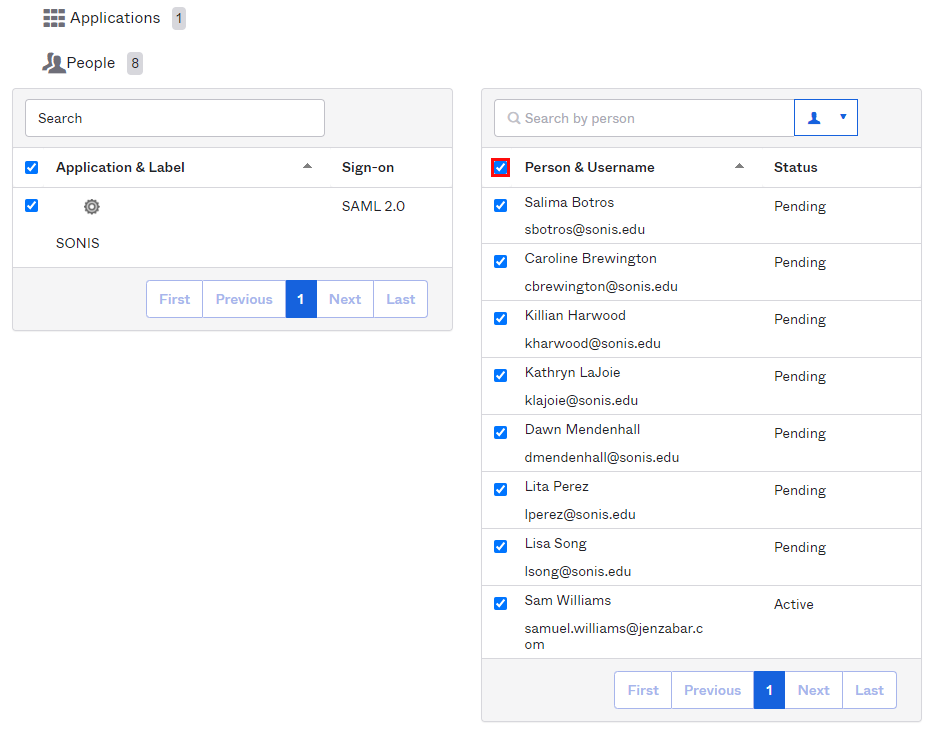Toggle the select-all applications checkbox
The image size is (936, 729).
pyautogui.click(x=32, y=168)
